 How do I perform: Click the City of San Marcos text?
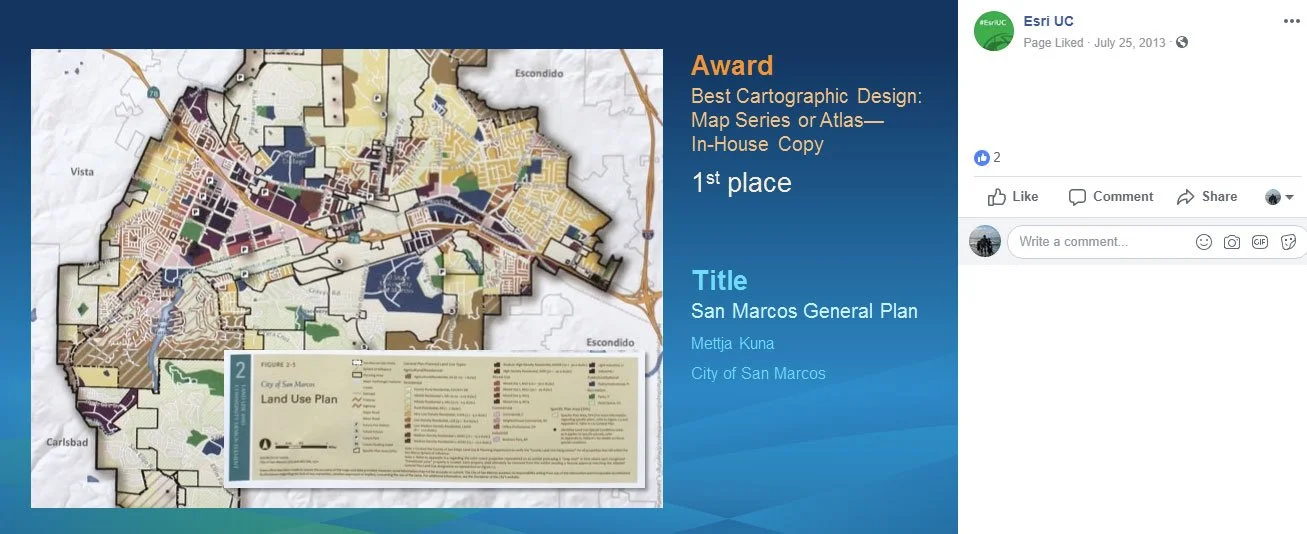coord(758,374)
